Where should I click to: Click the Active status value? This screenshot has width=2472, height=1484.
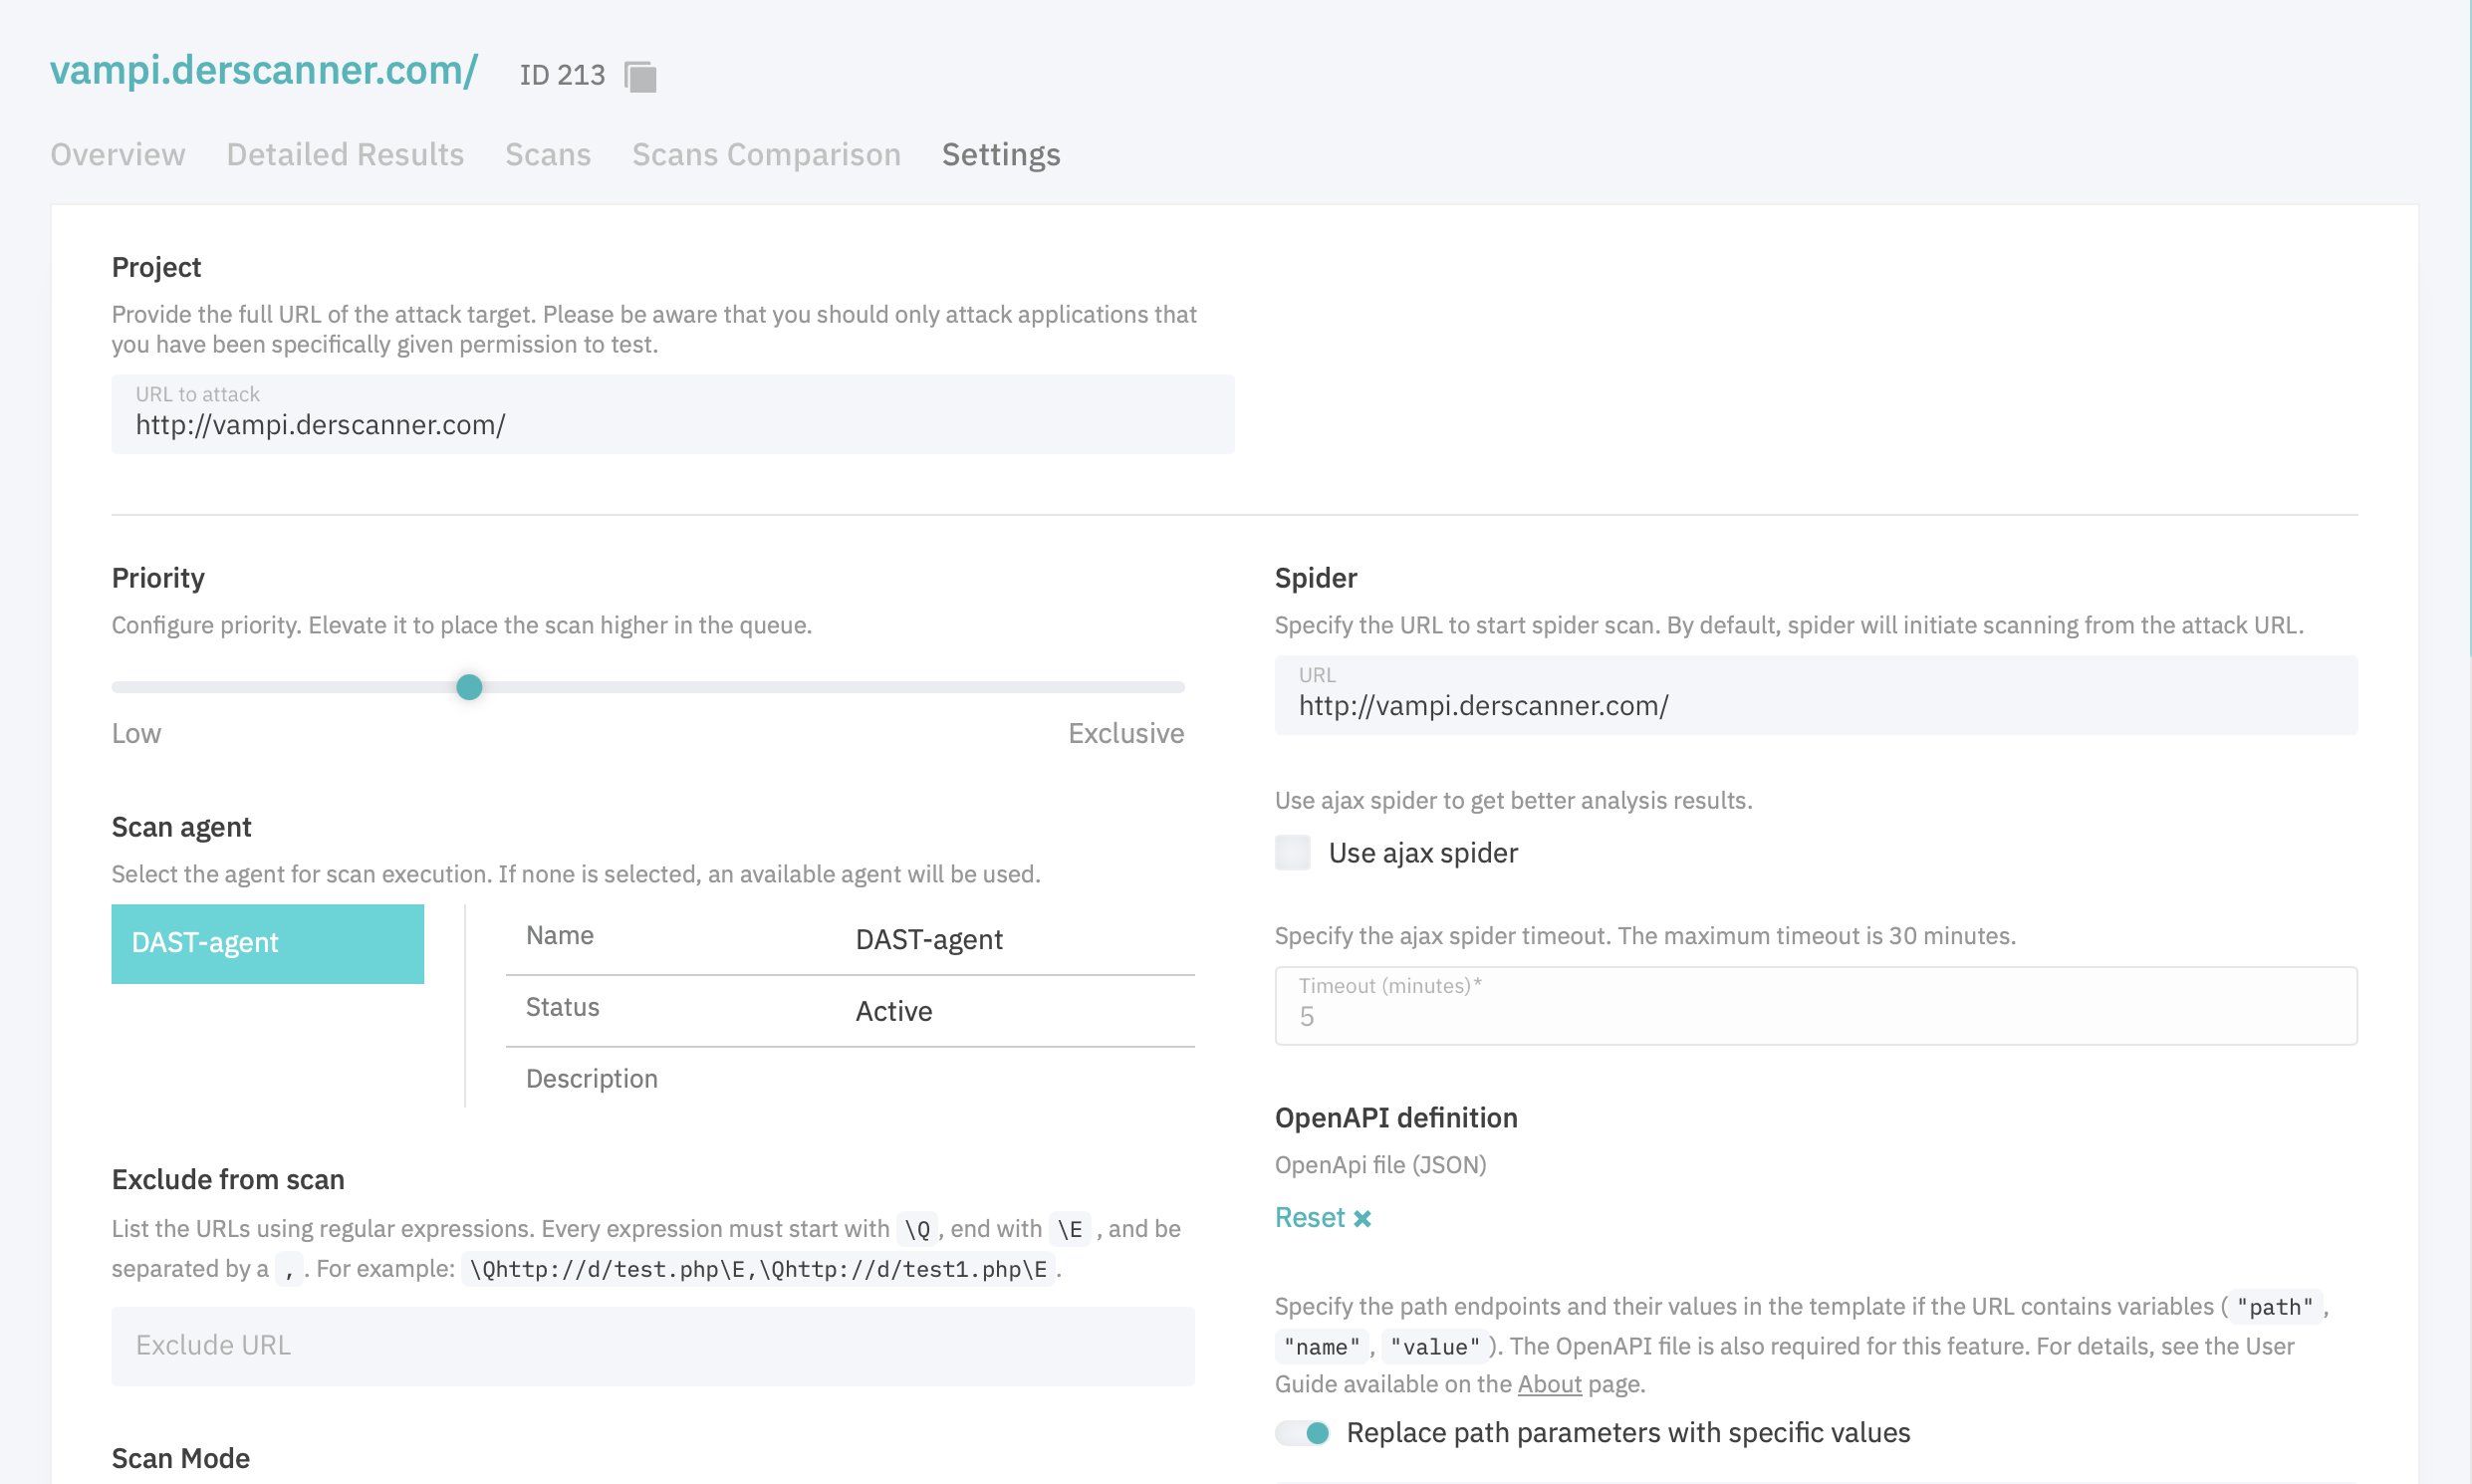tap(894, 1011)
